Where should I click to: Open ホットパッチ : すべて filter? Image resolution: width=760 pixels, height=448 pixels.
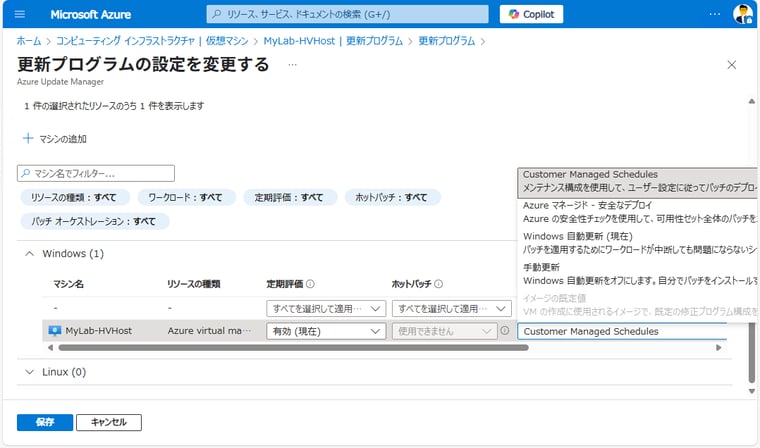[392, 197]
